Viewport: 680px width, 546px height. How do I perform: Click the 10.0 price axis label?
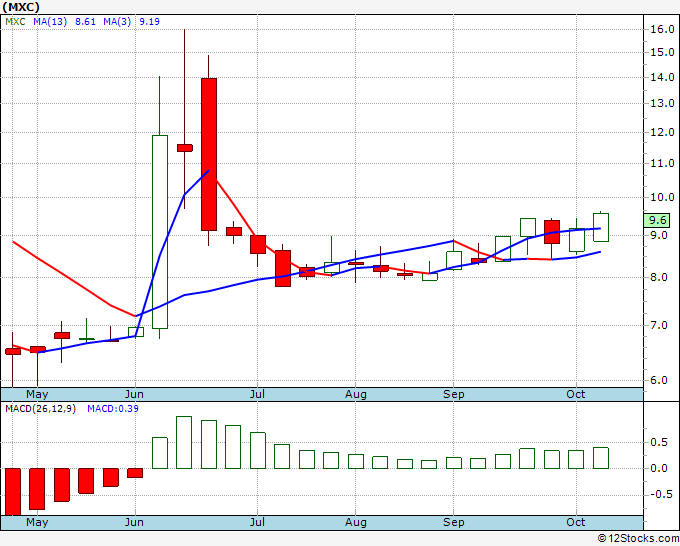(x=662, y=197)
